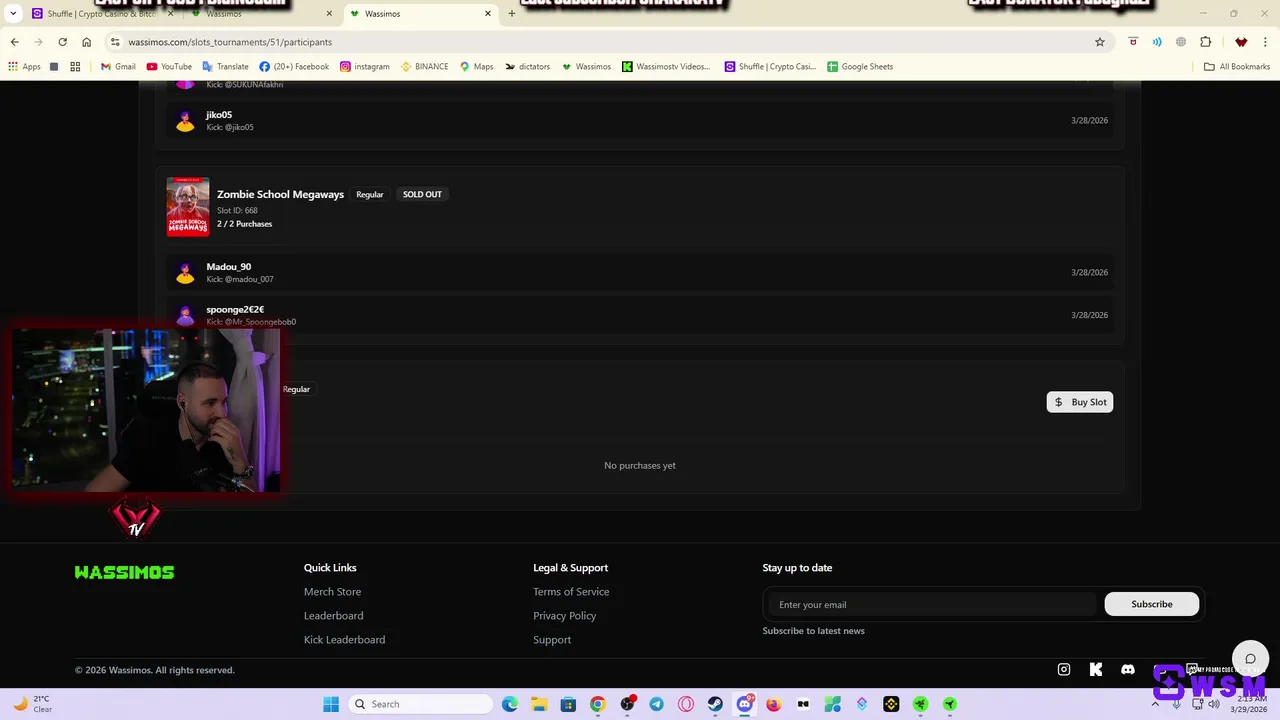Open the Apps bookmark shortcut
Image resolution: width=1280 pixels, height=720 pixels.
coord(24,67)
